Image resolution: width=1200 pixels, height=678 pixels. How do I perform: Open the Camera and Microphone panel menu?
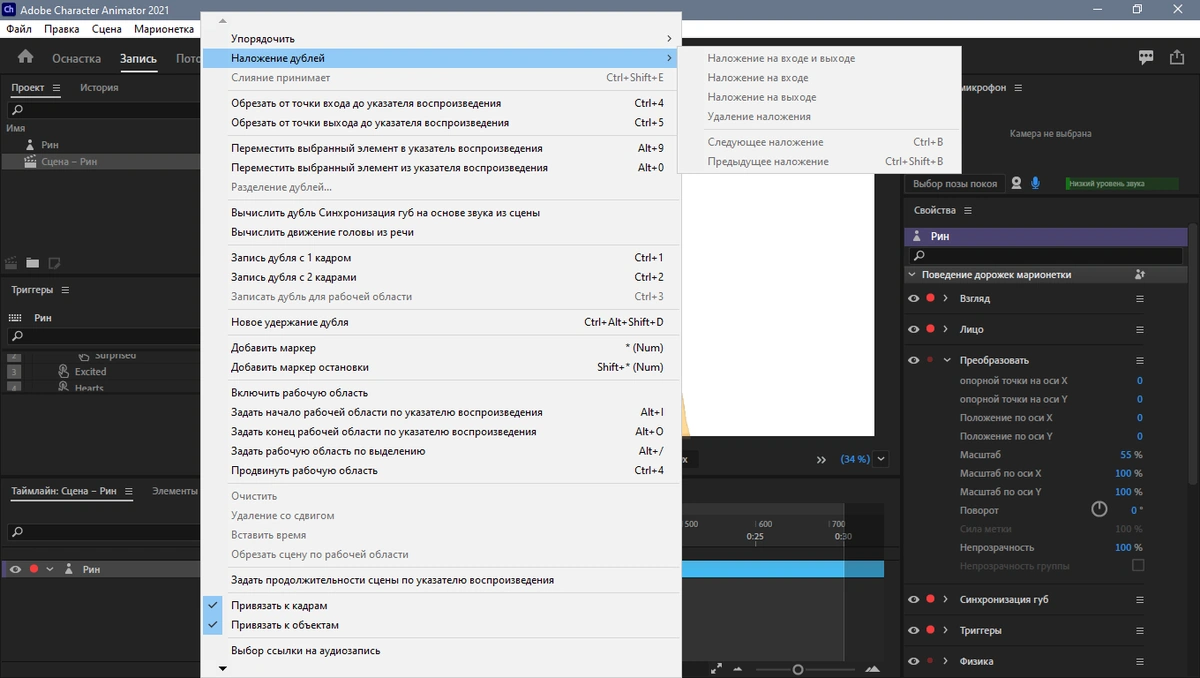click(1019, 88)
